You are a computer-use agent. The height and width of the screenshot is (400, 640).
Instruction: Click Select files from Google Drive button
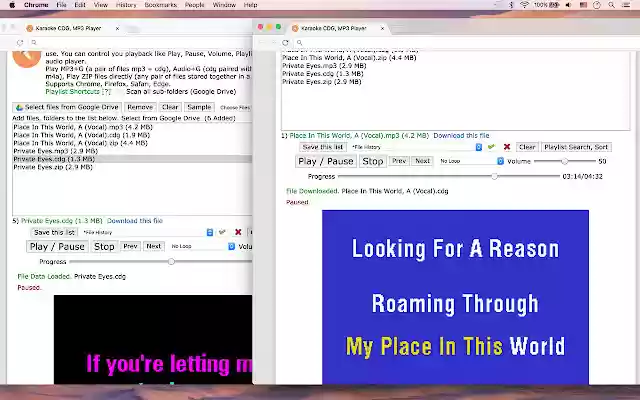tap(67, 107)
